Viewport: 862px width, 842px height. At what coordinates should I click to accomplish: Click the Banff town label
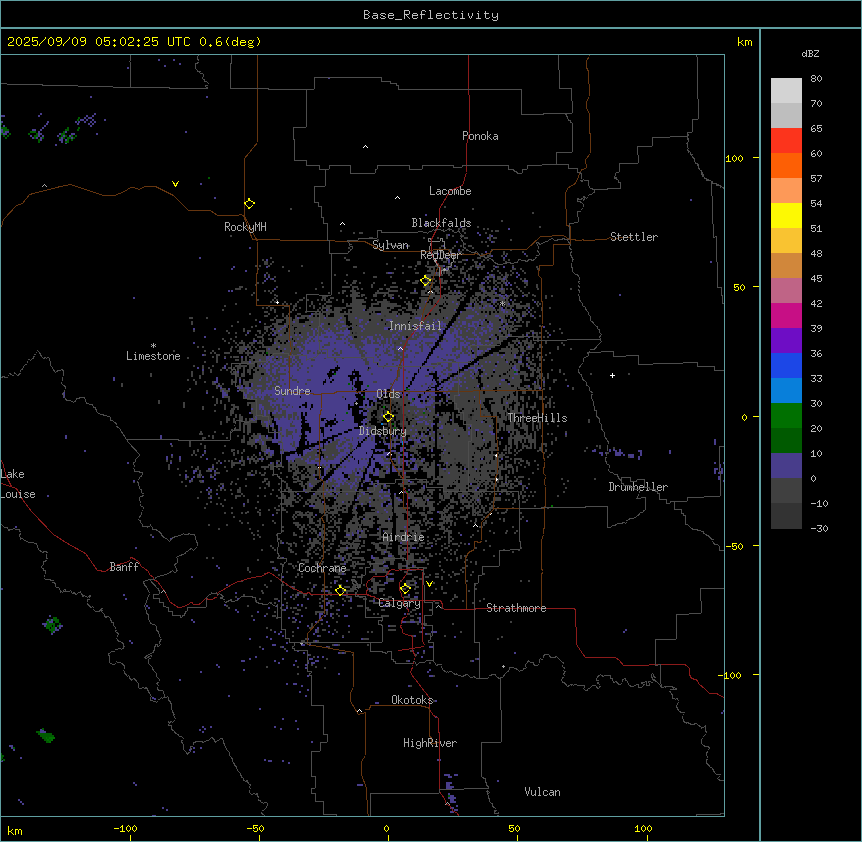point(124,567)
